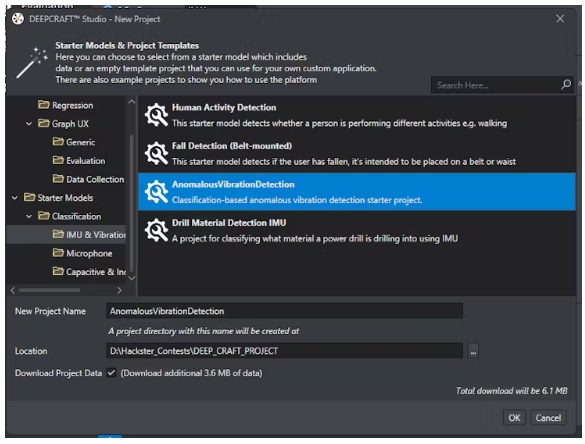Select the Human Activity Detection gear icon
The image size is (585, 444).
click(156, 115)
